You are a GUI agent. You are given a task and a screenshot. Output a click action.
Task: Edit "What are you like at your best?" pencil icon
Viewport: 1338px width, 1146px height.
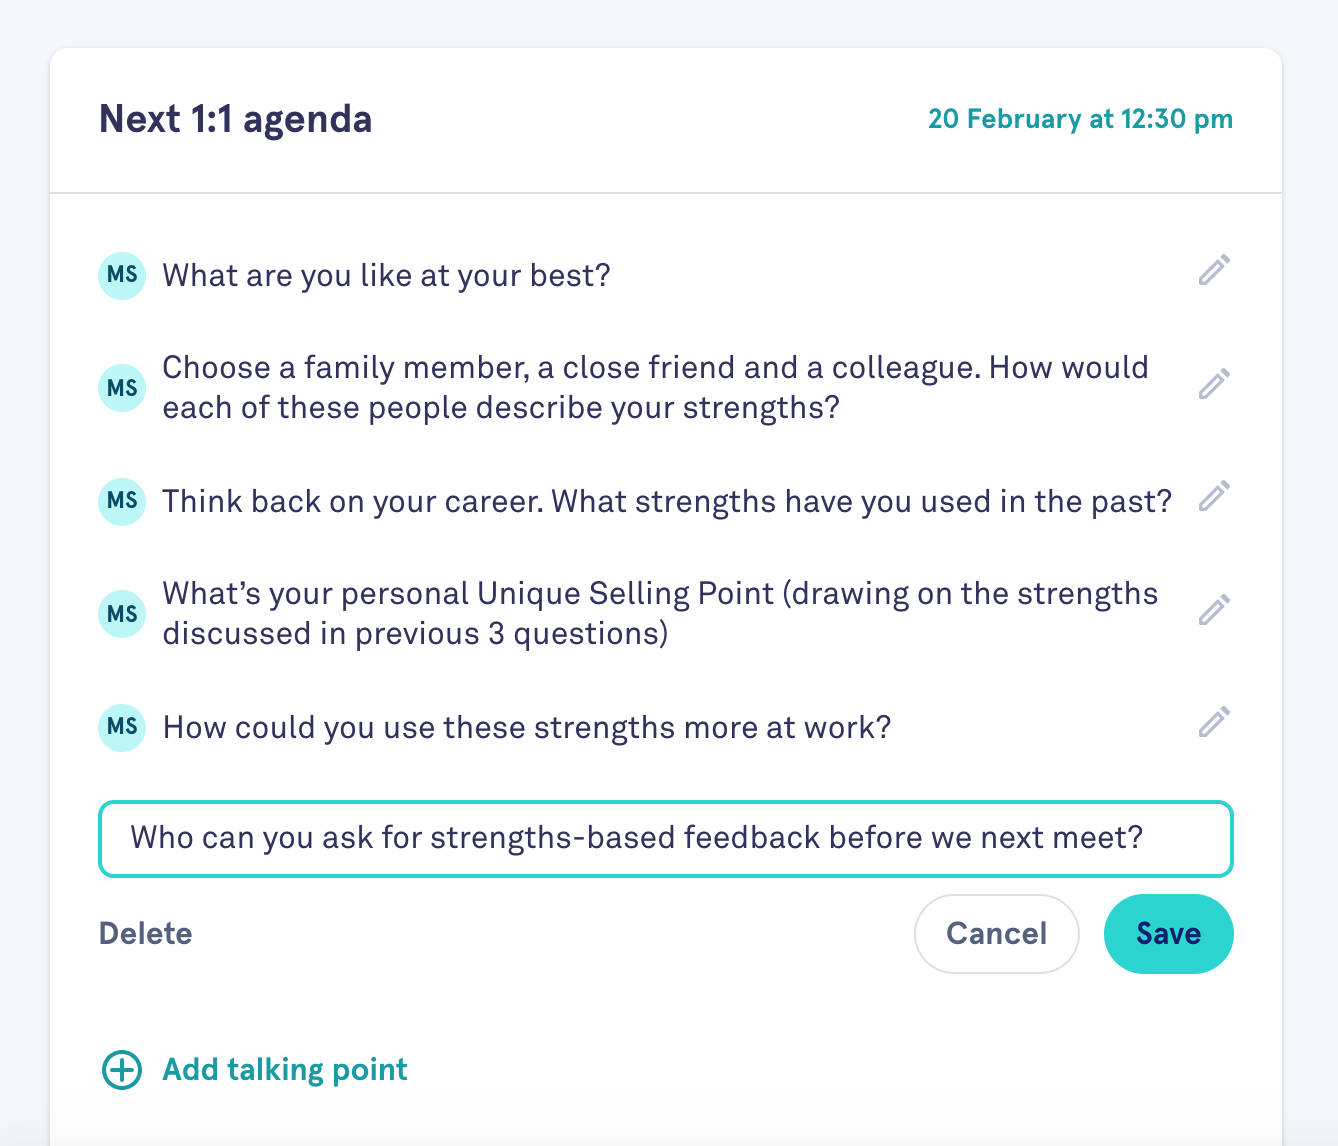coord(1214,270)
